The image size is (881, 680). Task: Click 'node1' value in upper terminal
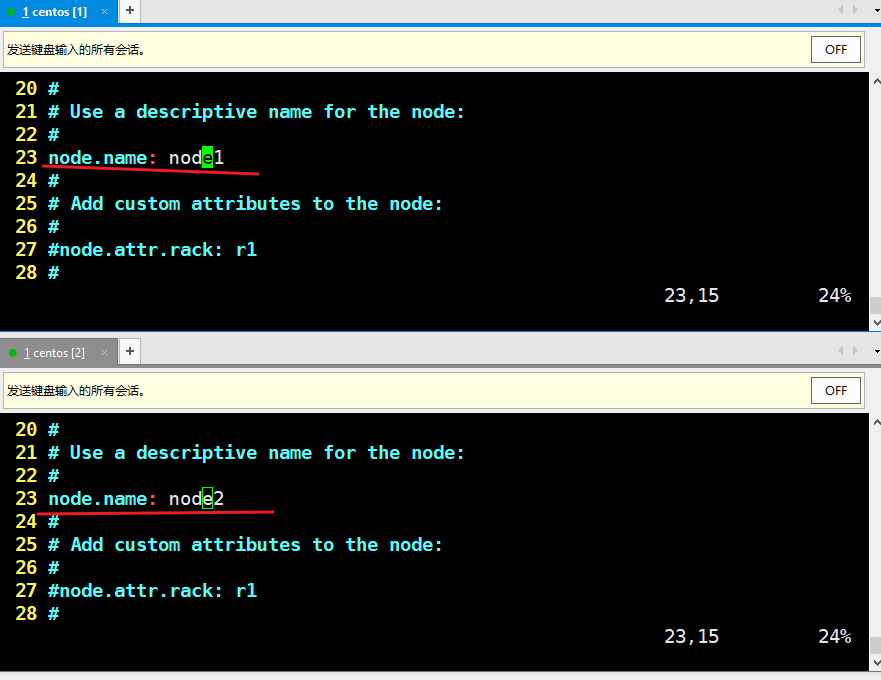coord(196,158)
